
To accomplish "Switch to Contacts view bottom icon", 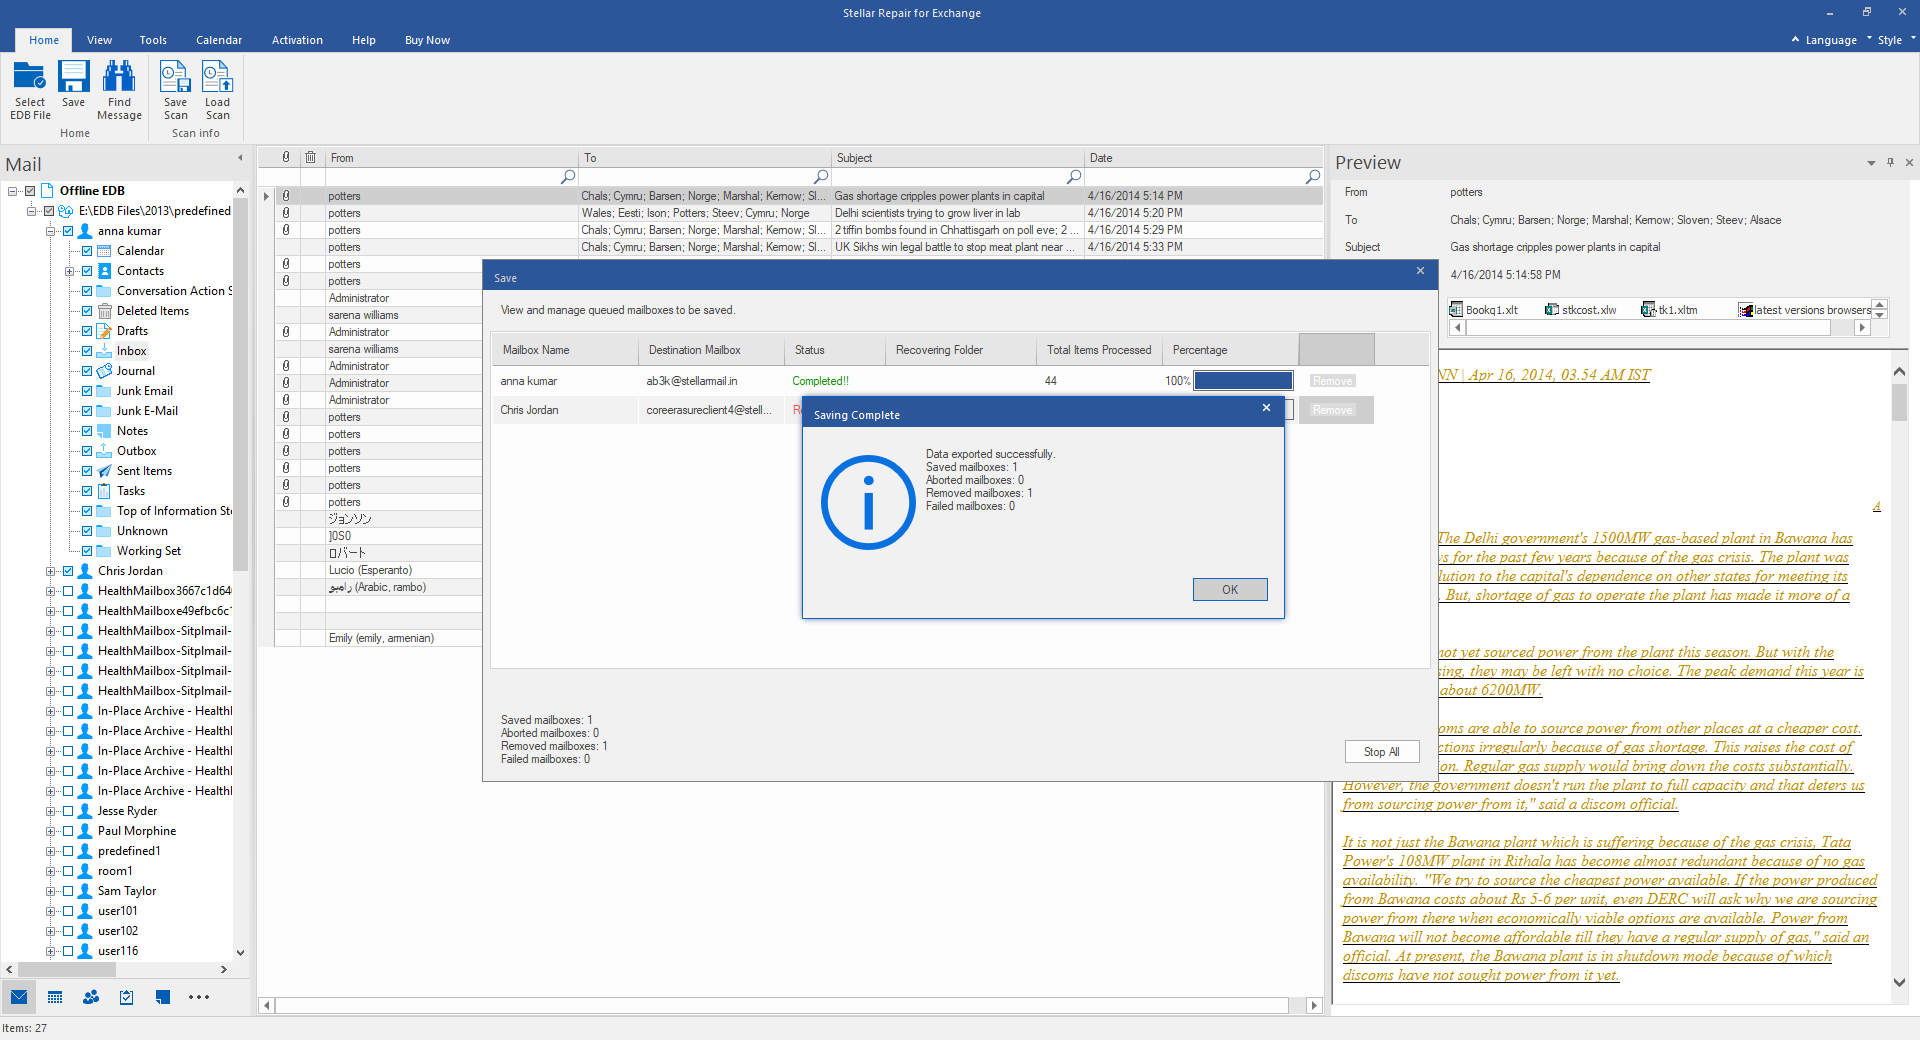I will point(91,997).
